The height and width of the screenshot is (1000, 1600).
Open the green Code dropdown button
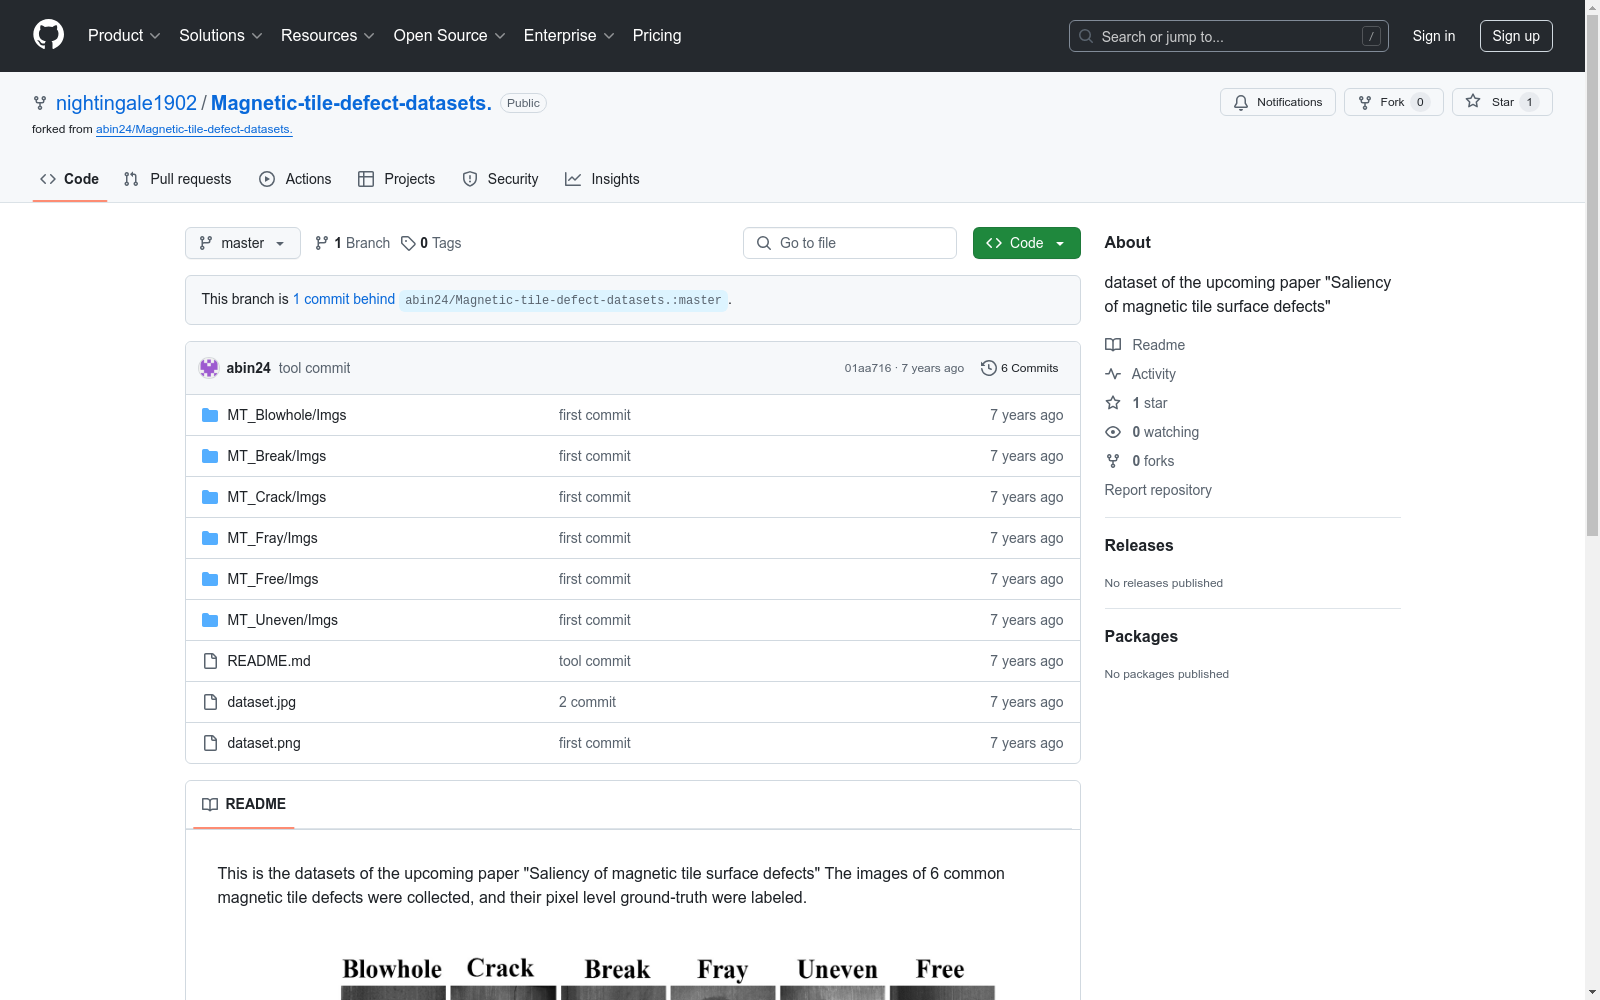tap(1026, 243)
